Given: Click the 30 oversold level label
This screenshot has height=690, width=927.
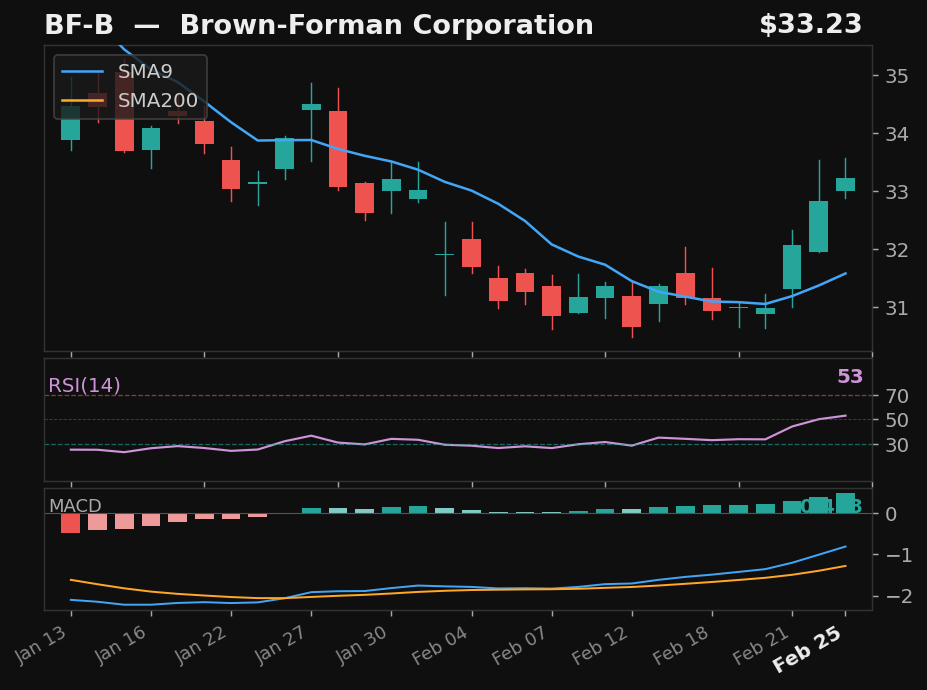Looking at the screenshot, I should coord(897,445).
